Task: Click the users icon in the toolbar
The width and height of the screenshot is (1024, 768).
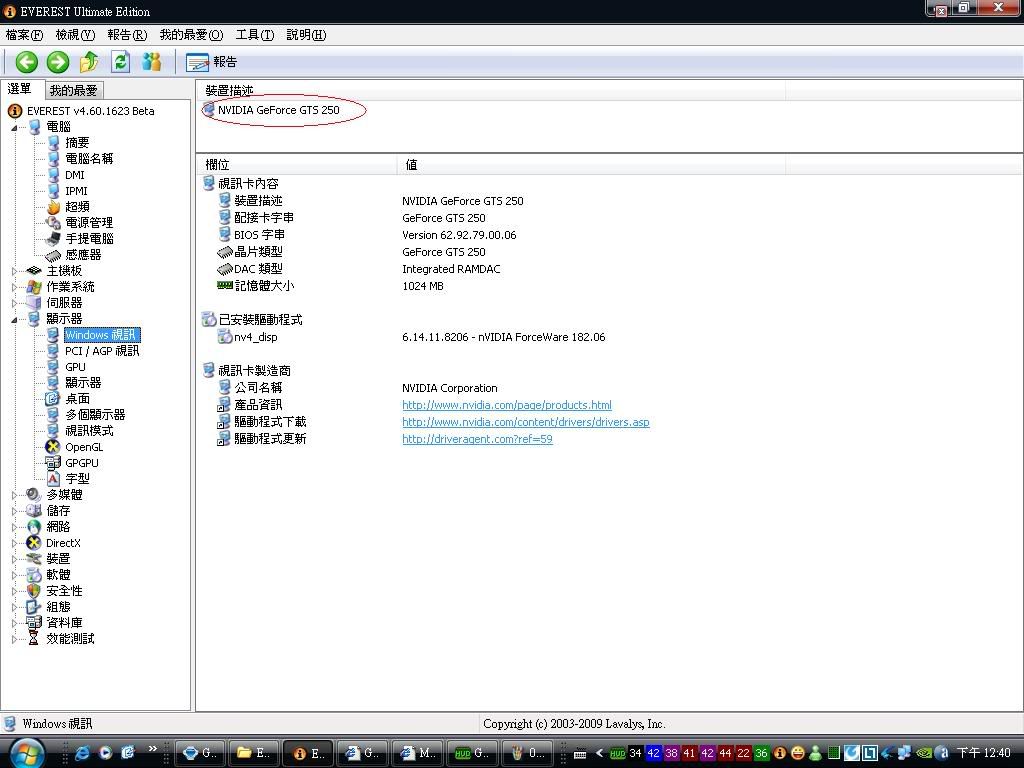Action: click(x=152, y=62)
